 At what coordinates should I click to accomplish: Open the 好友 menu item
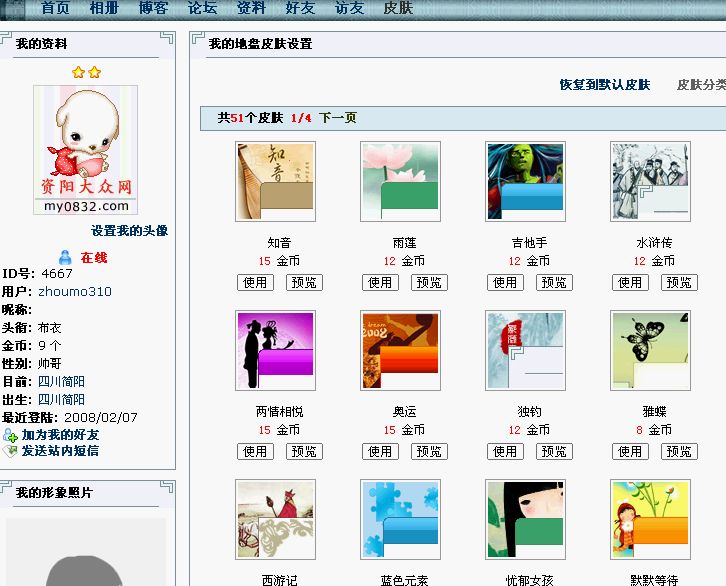(300, 8)
